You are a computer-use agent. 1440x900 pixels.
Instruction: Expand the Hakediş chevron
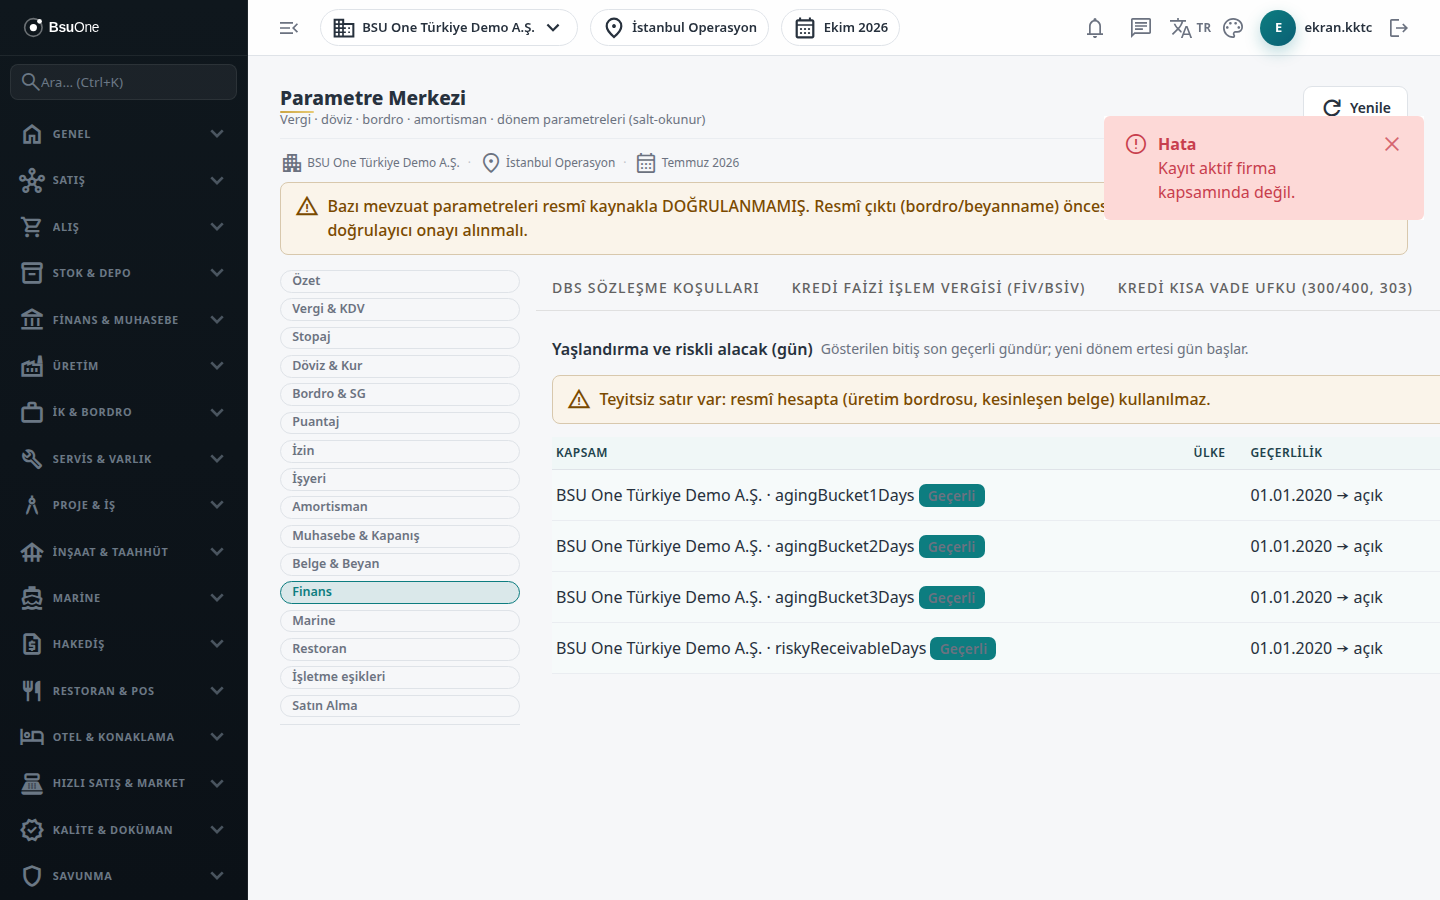tap(217, 644)
